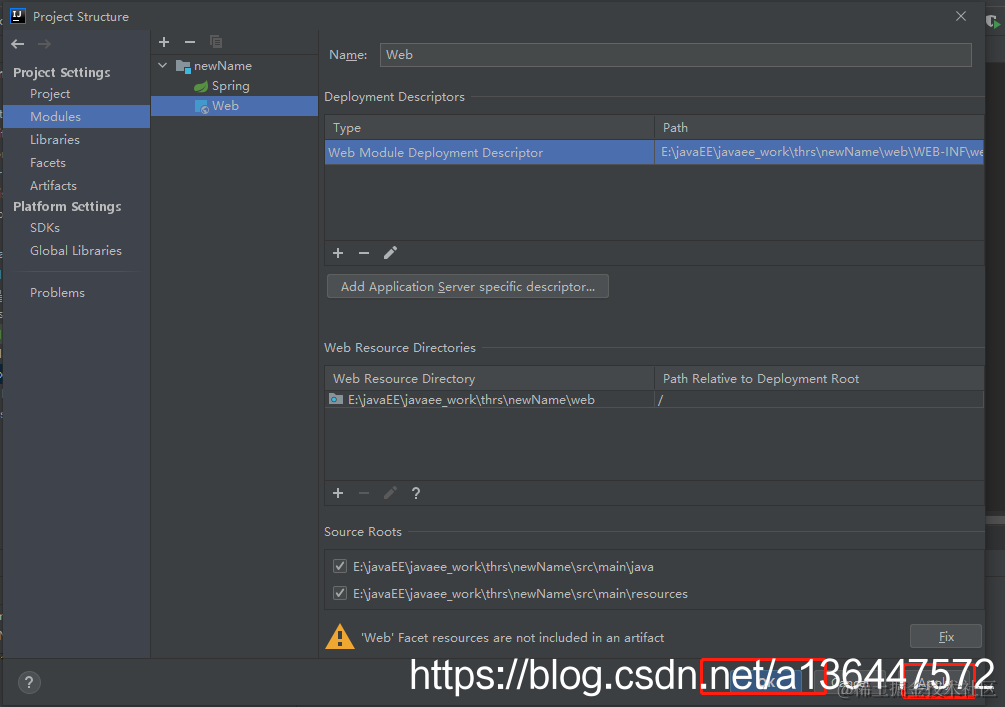Viewport: 1005px width, 707px height.
Task: Copy the selected module facet
Action: coord(216,42)
